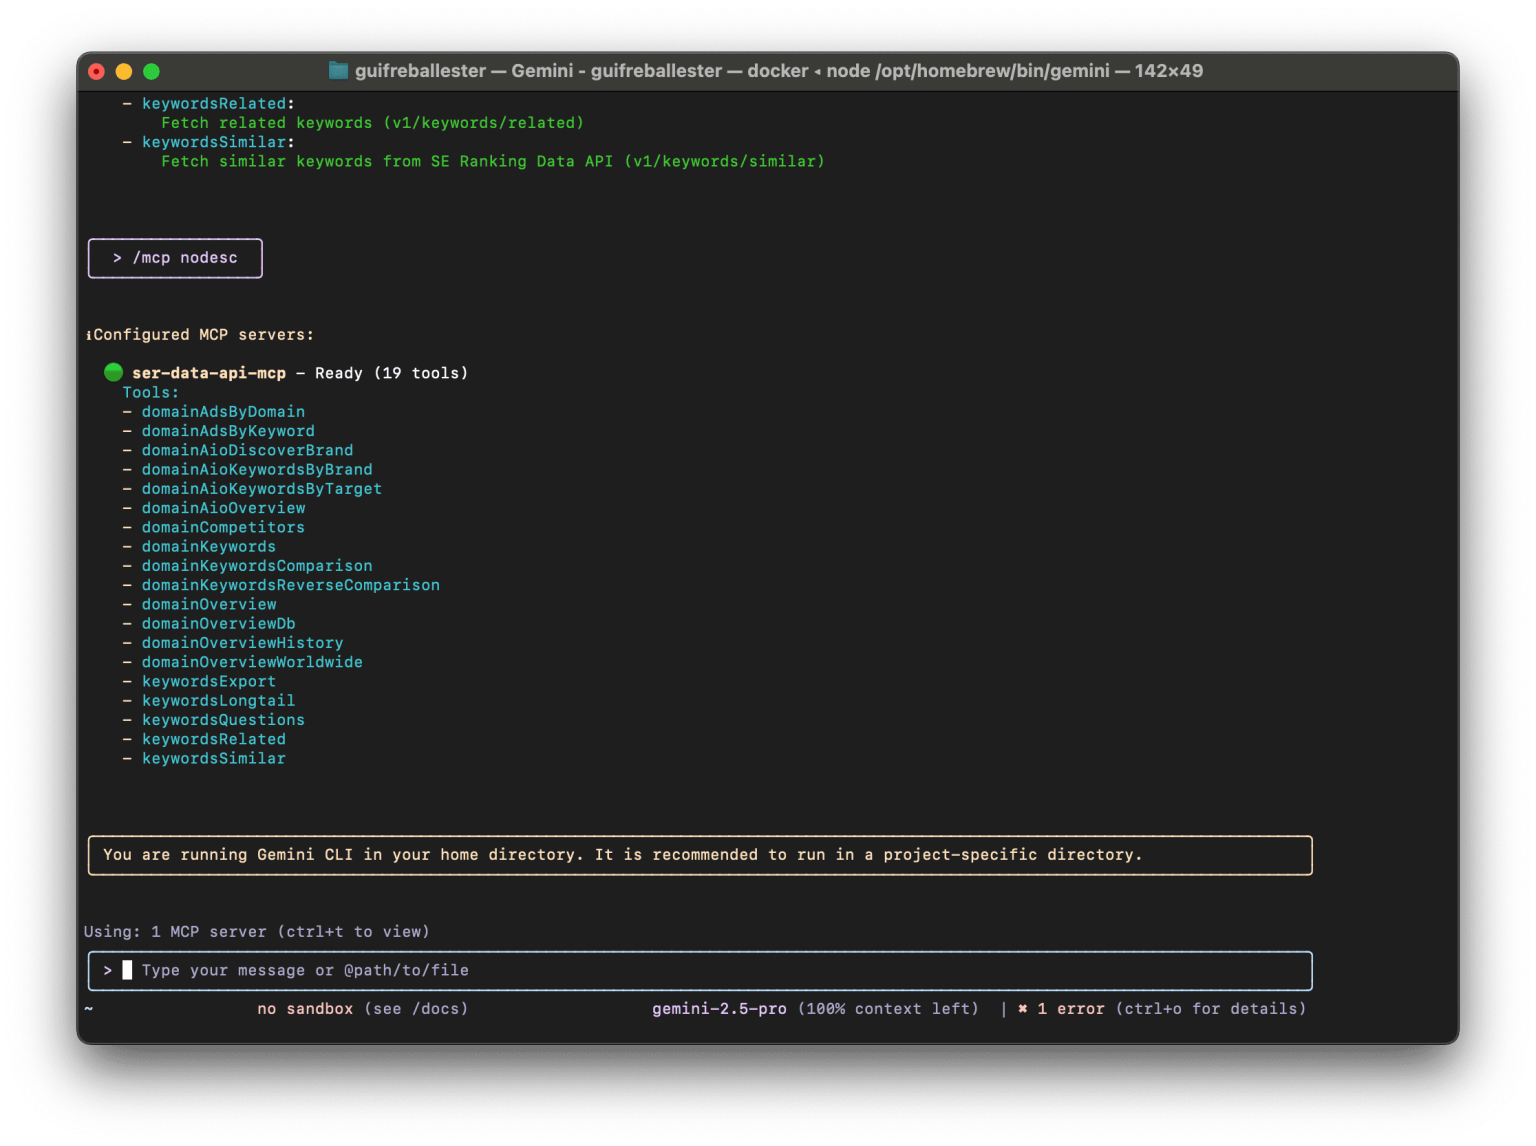Open the gemini-2.5-pro model selector
This screenshot has height=1146, width=1536.
pyautogui.click(x=719, y=1009)
